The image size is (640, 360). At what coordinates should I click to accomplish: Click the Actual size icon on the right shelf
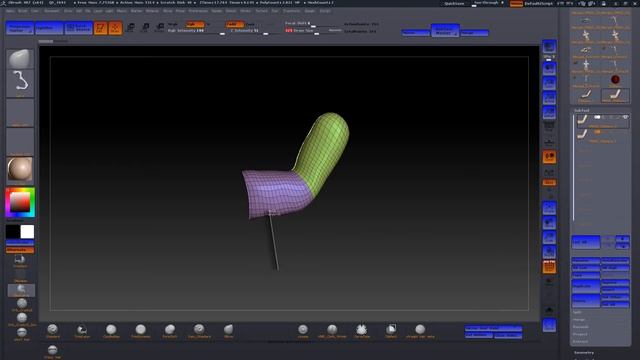[549, 98]
